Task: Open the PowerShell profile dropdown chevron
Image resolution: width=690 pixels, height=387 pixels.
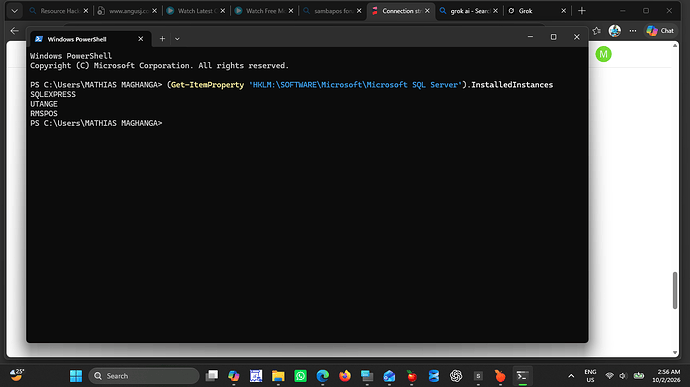Action: tap(177, 39)
